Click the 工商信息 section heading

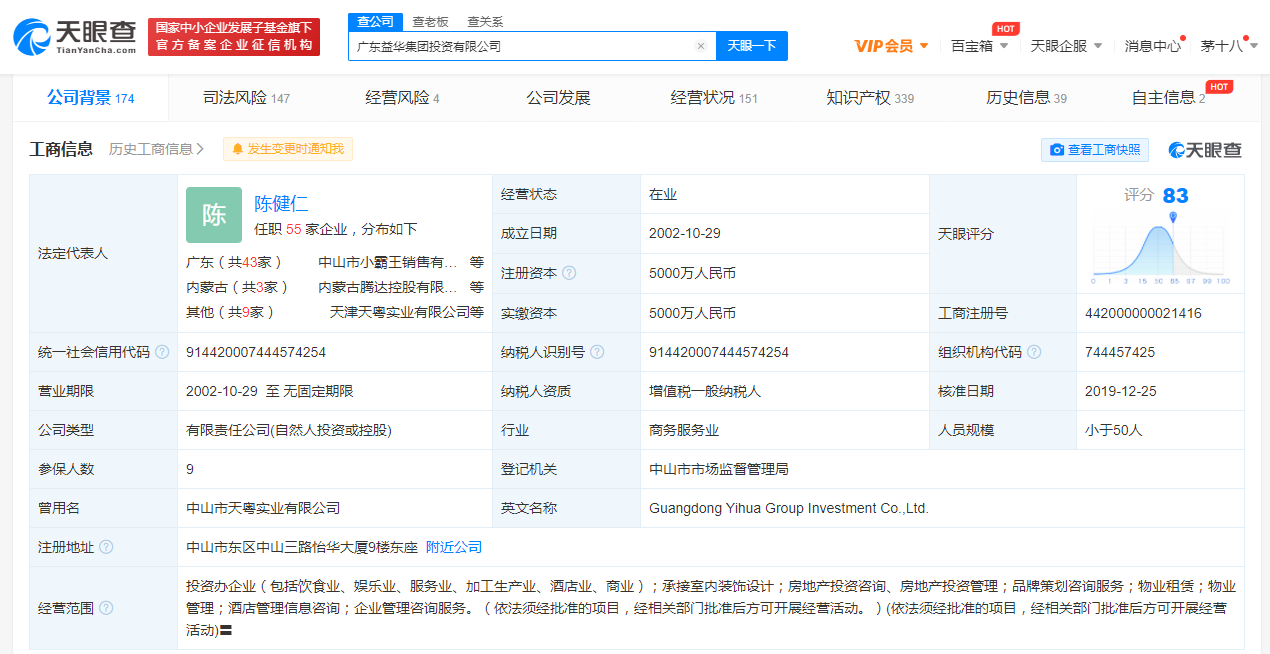(61, 149)
